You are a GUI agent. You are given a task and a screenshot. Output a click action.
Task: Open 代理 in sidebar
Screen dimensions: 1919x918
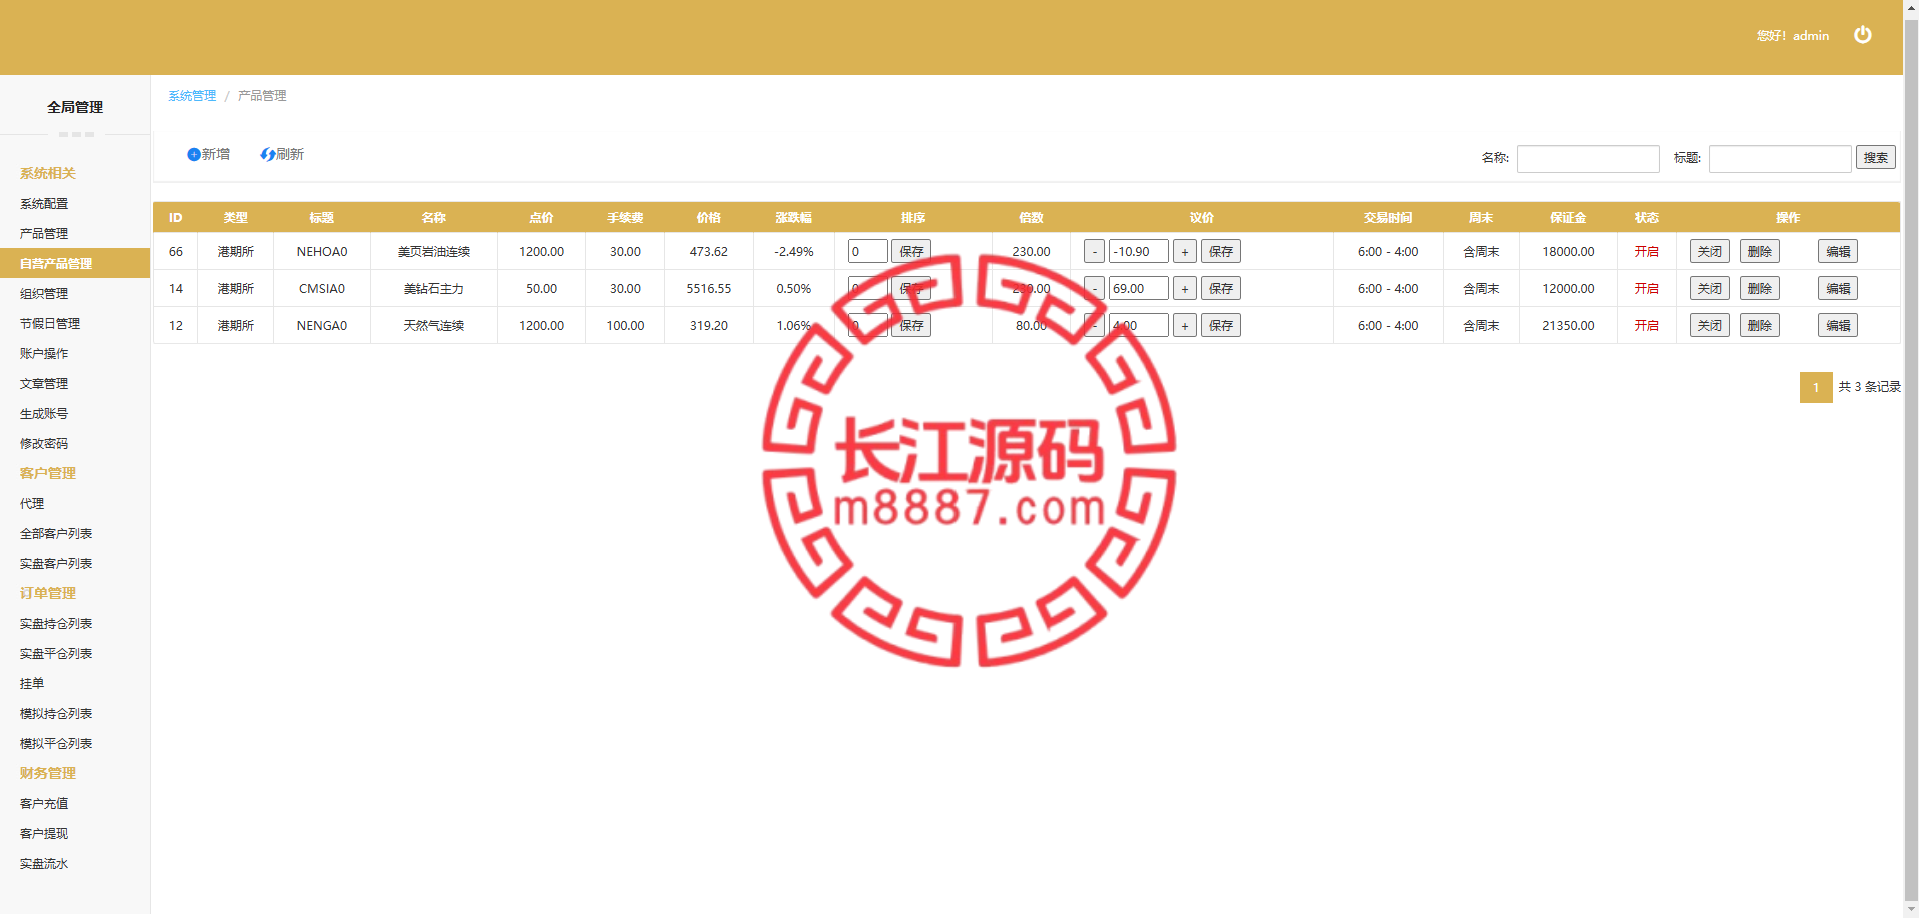[32, 503]
